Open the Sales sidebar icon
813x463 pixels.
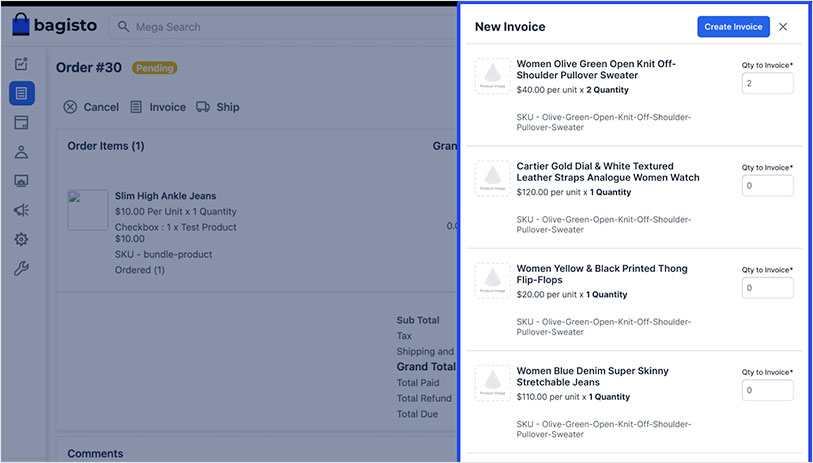click(22, 93)
